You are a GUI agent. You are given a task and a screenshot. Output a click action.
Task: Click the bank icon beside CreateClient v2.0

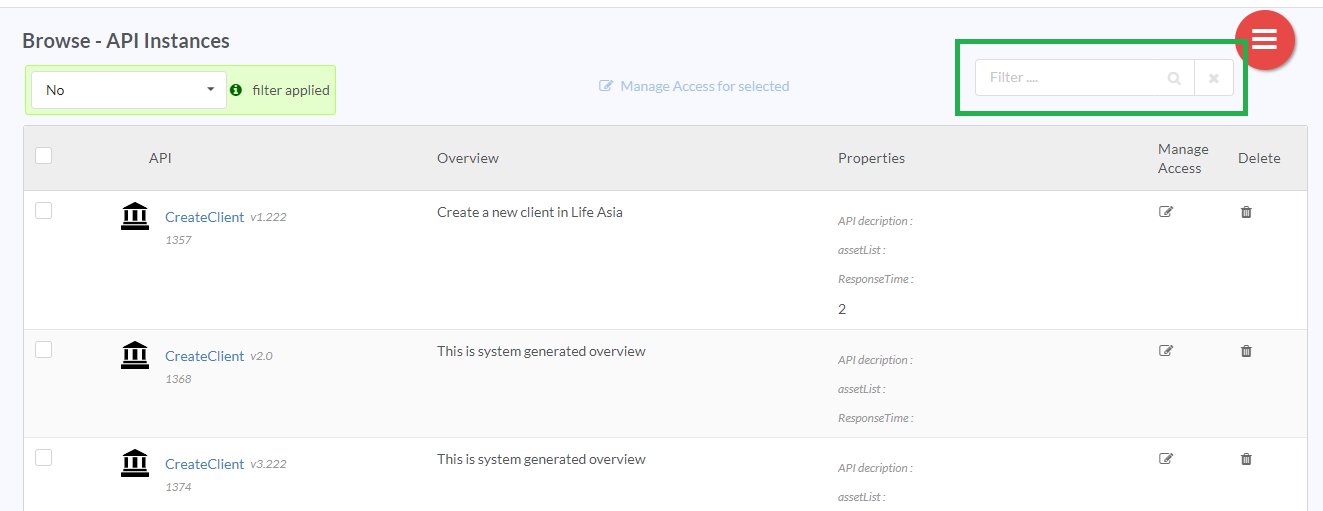tap(135, 354)
